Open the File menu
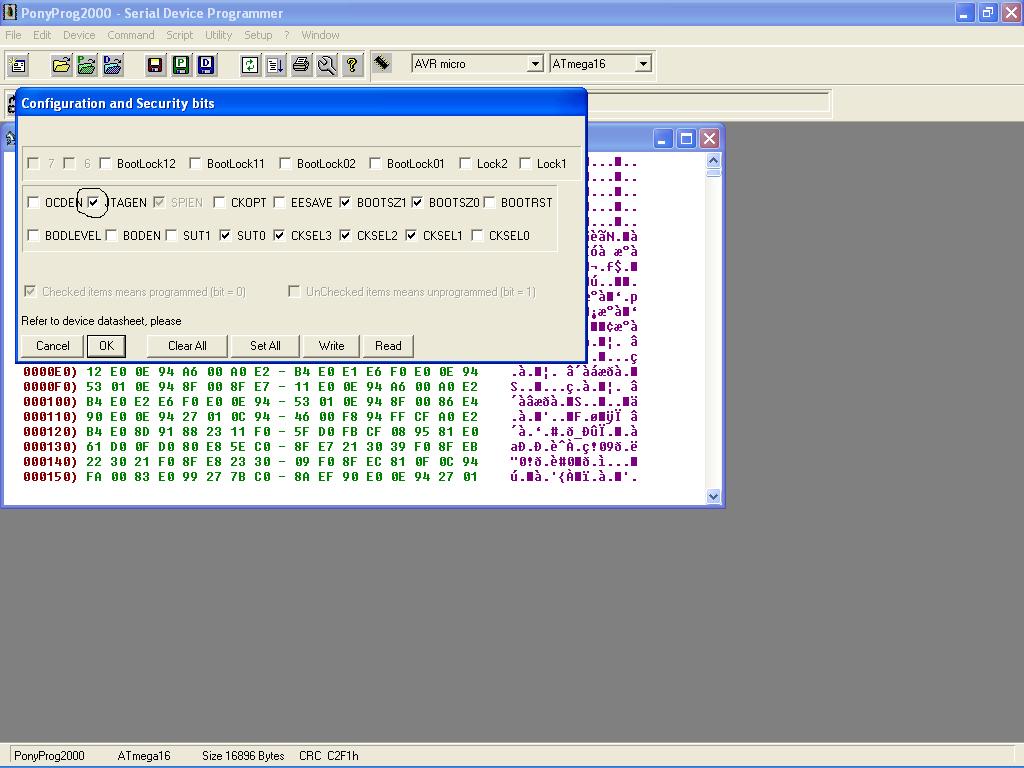The width and height of the screenshot is (1024, 768). pos(13,35)
